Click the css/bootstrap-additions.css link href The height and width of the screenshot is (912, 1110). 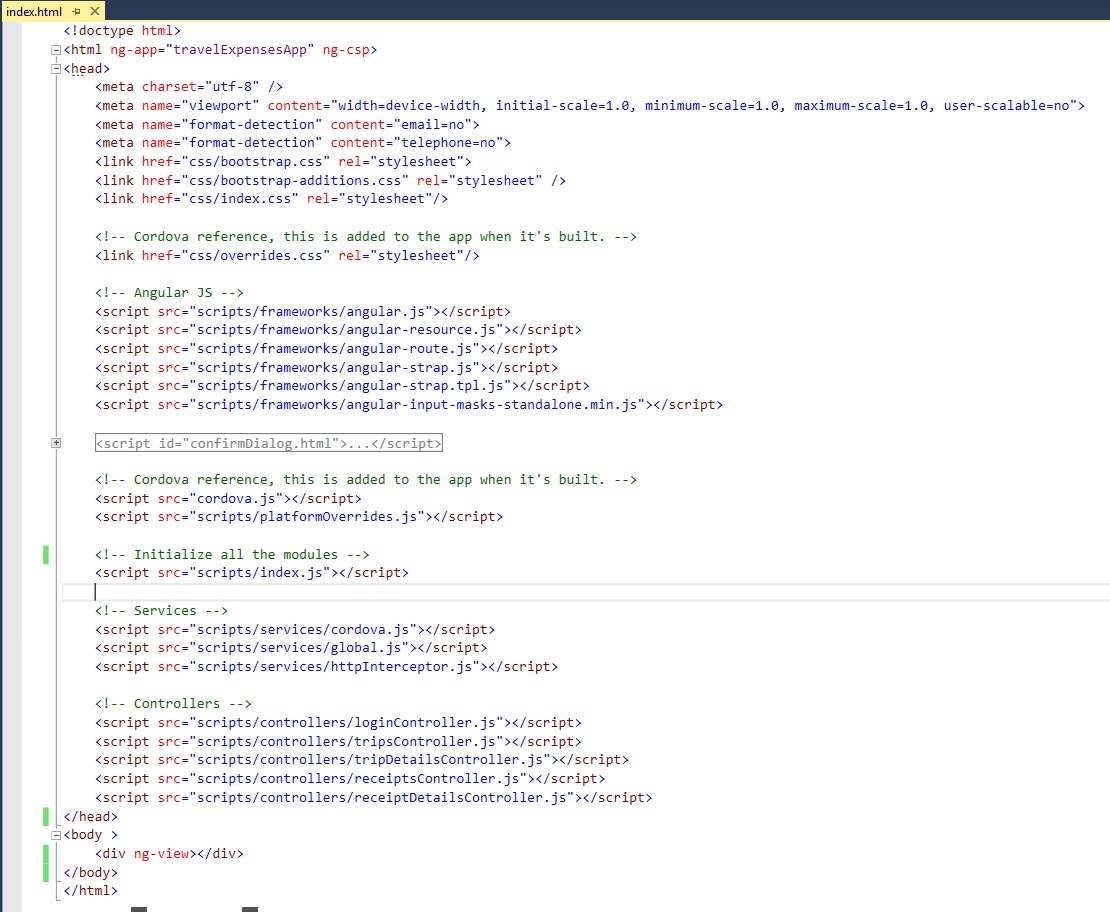pos(295,181)
